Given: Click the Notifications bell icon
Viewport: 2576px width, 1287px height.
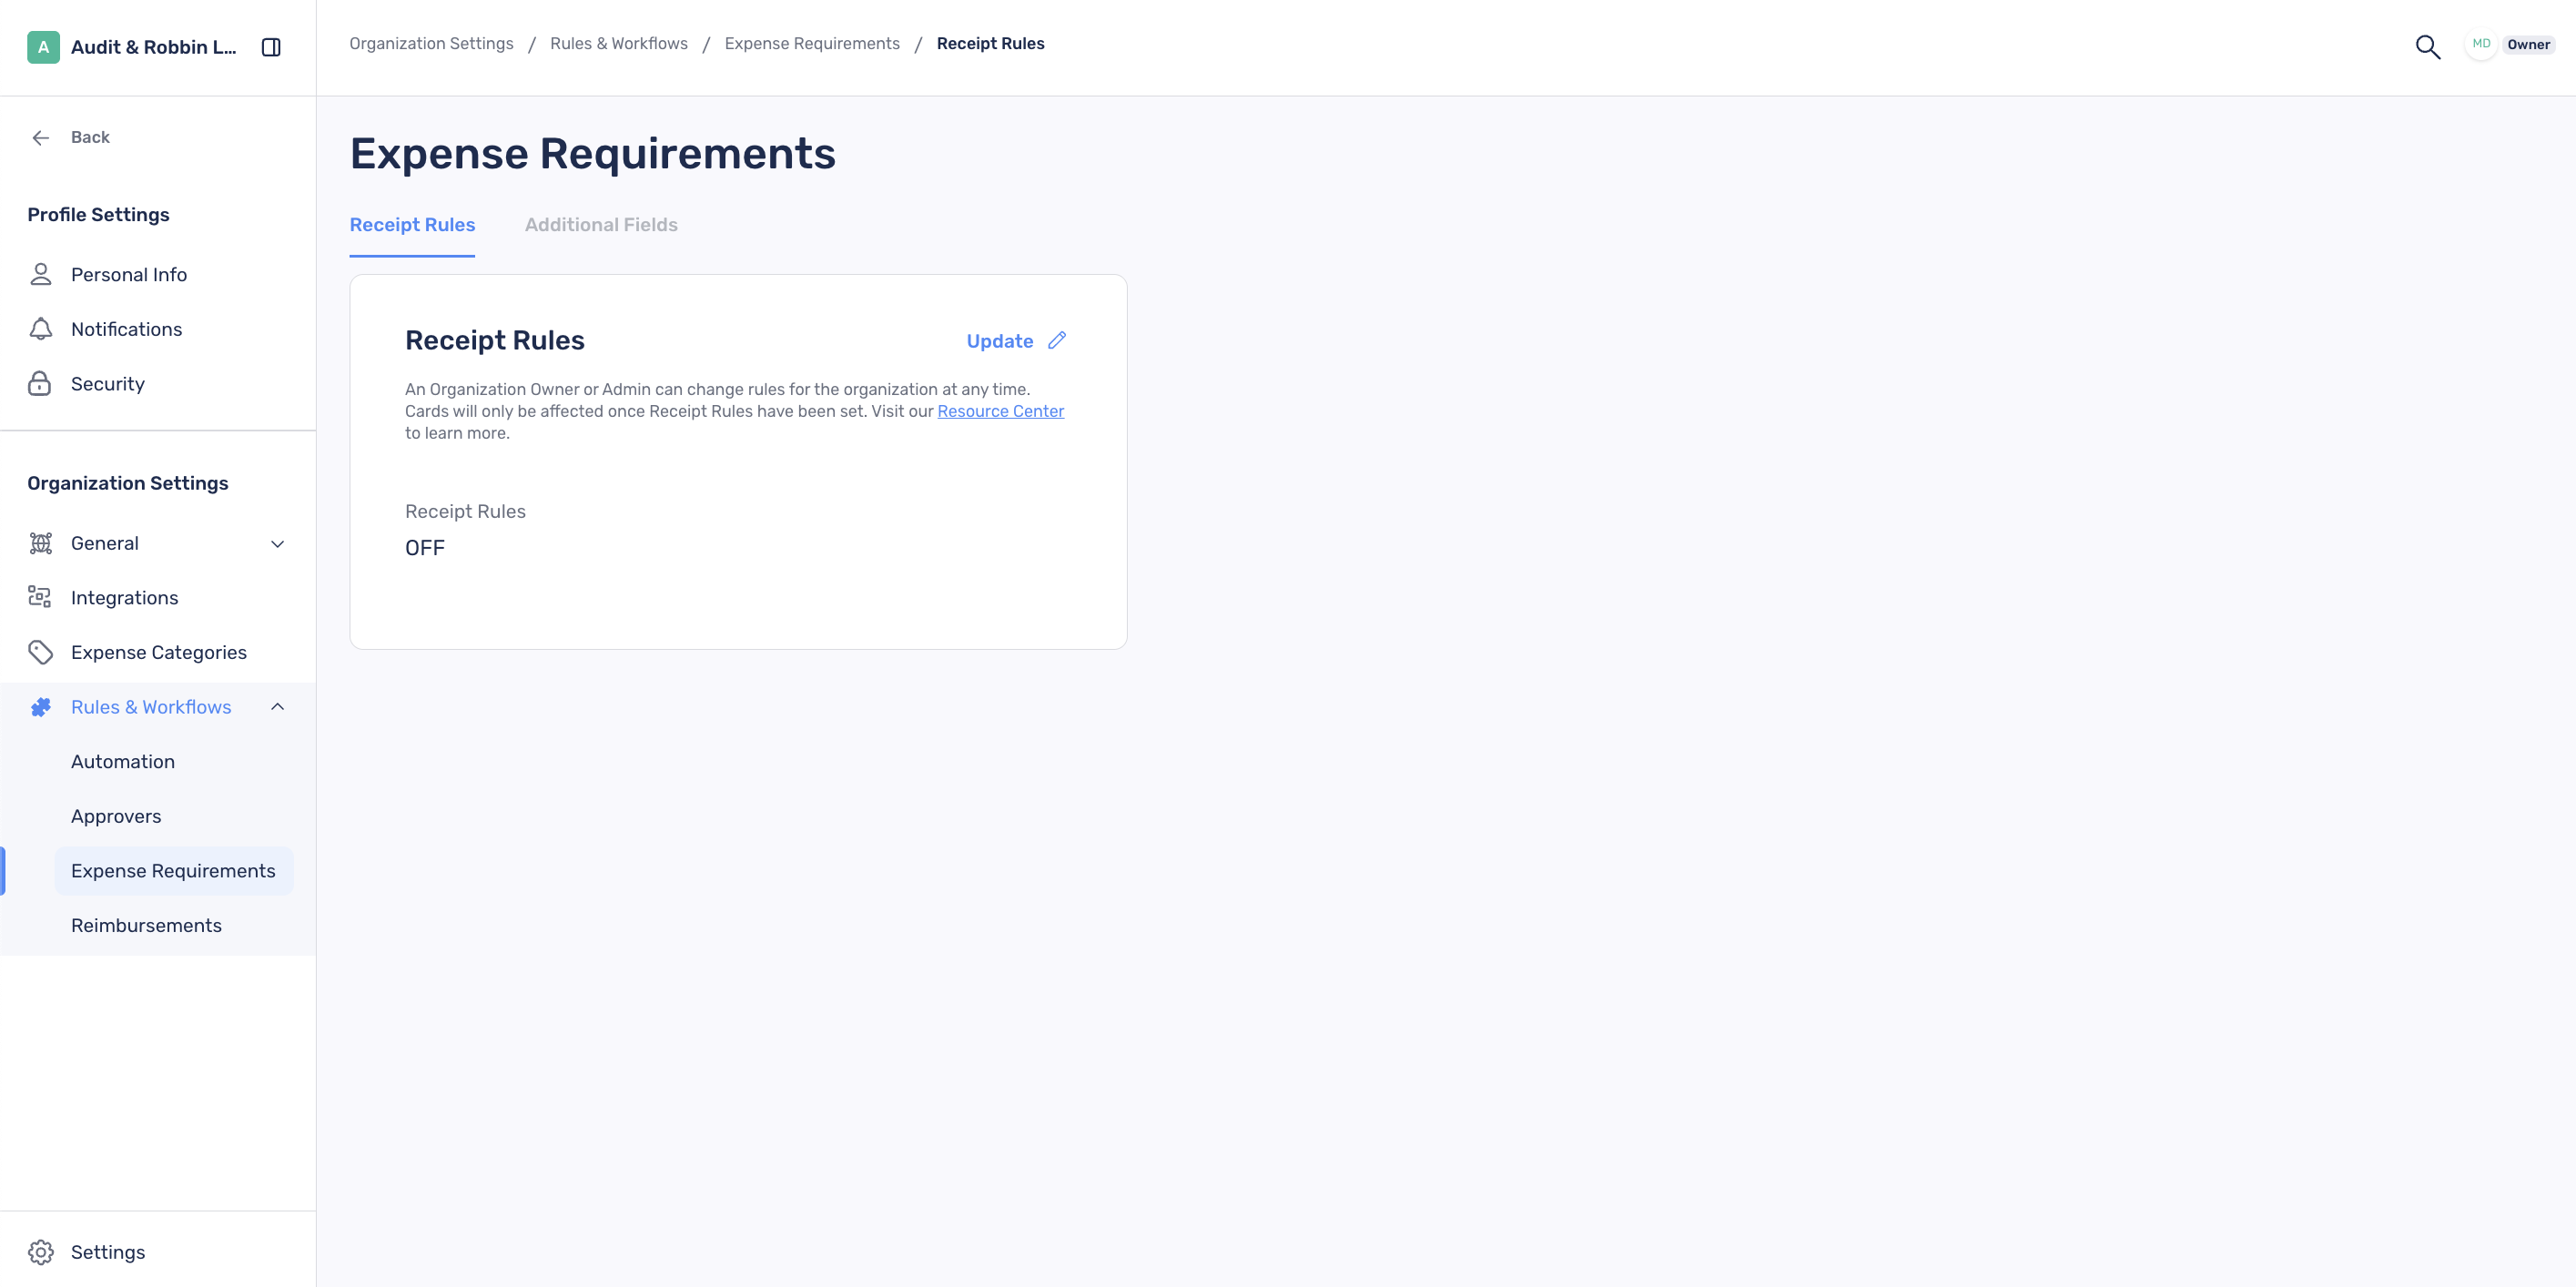Looking at the screenshot, I should pyautogui.click(x=40, y=329).
